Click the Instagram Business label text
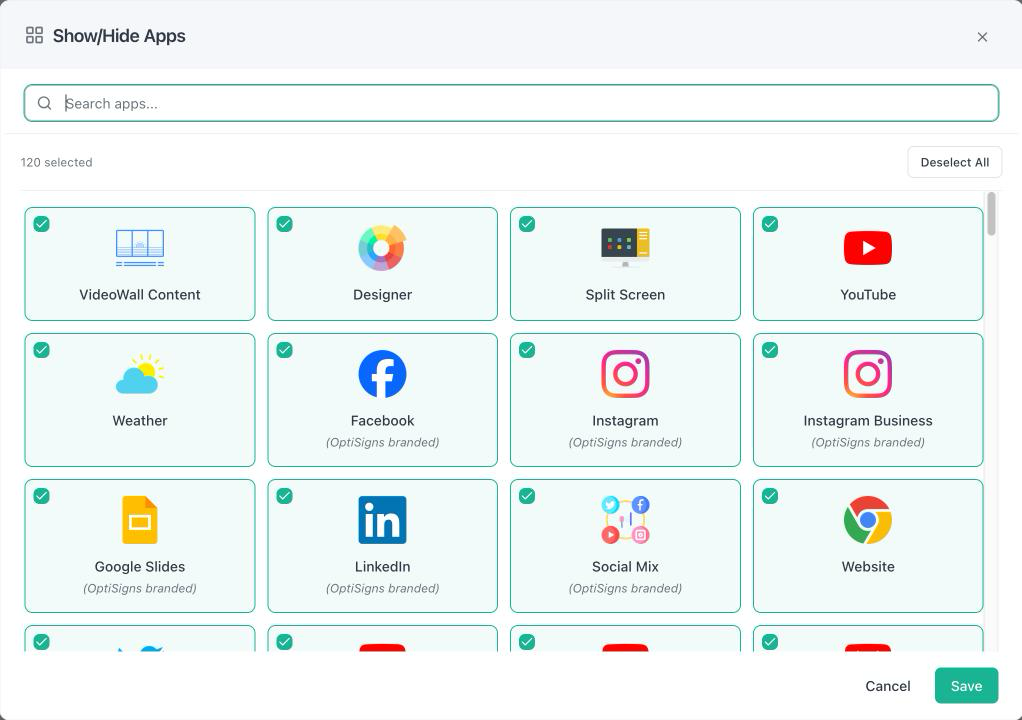This screenshot has height=720, width=1022. click(x=868, y=421)
